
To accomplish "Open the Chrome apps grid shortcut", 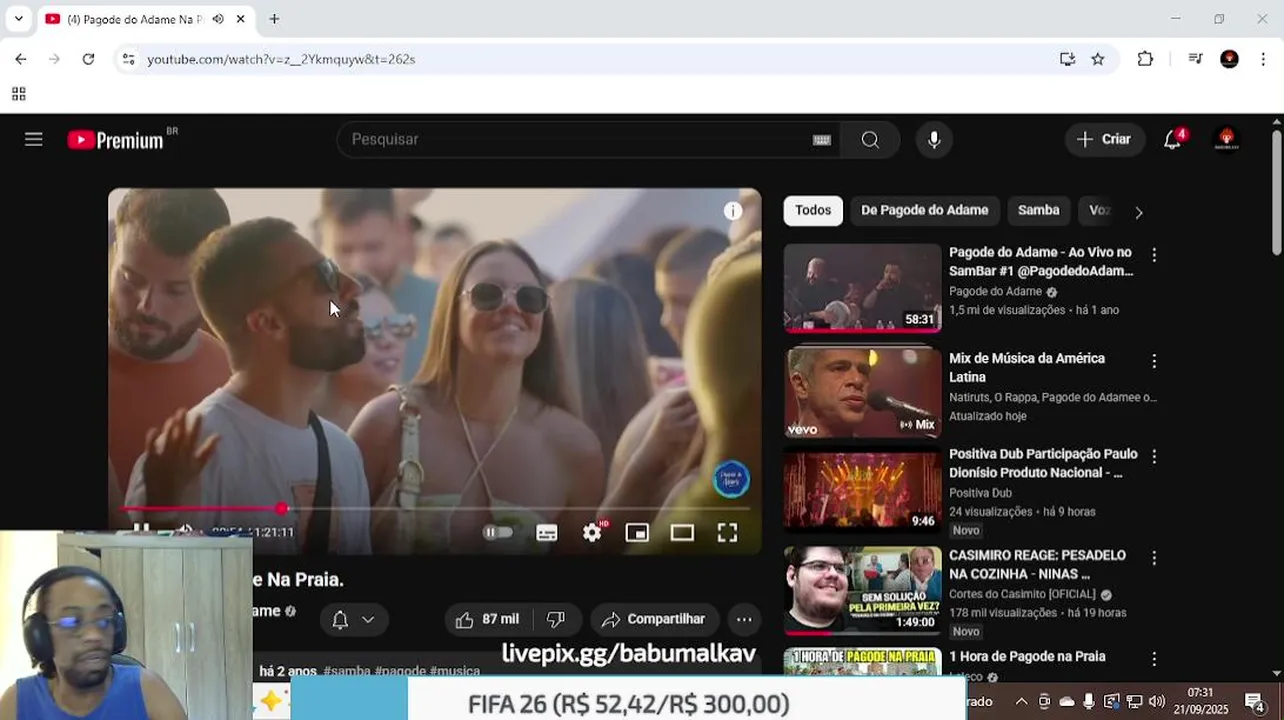I will [18, 94].
